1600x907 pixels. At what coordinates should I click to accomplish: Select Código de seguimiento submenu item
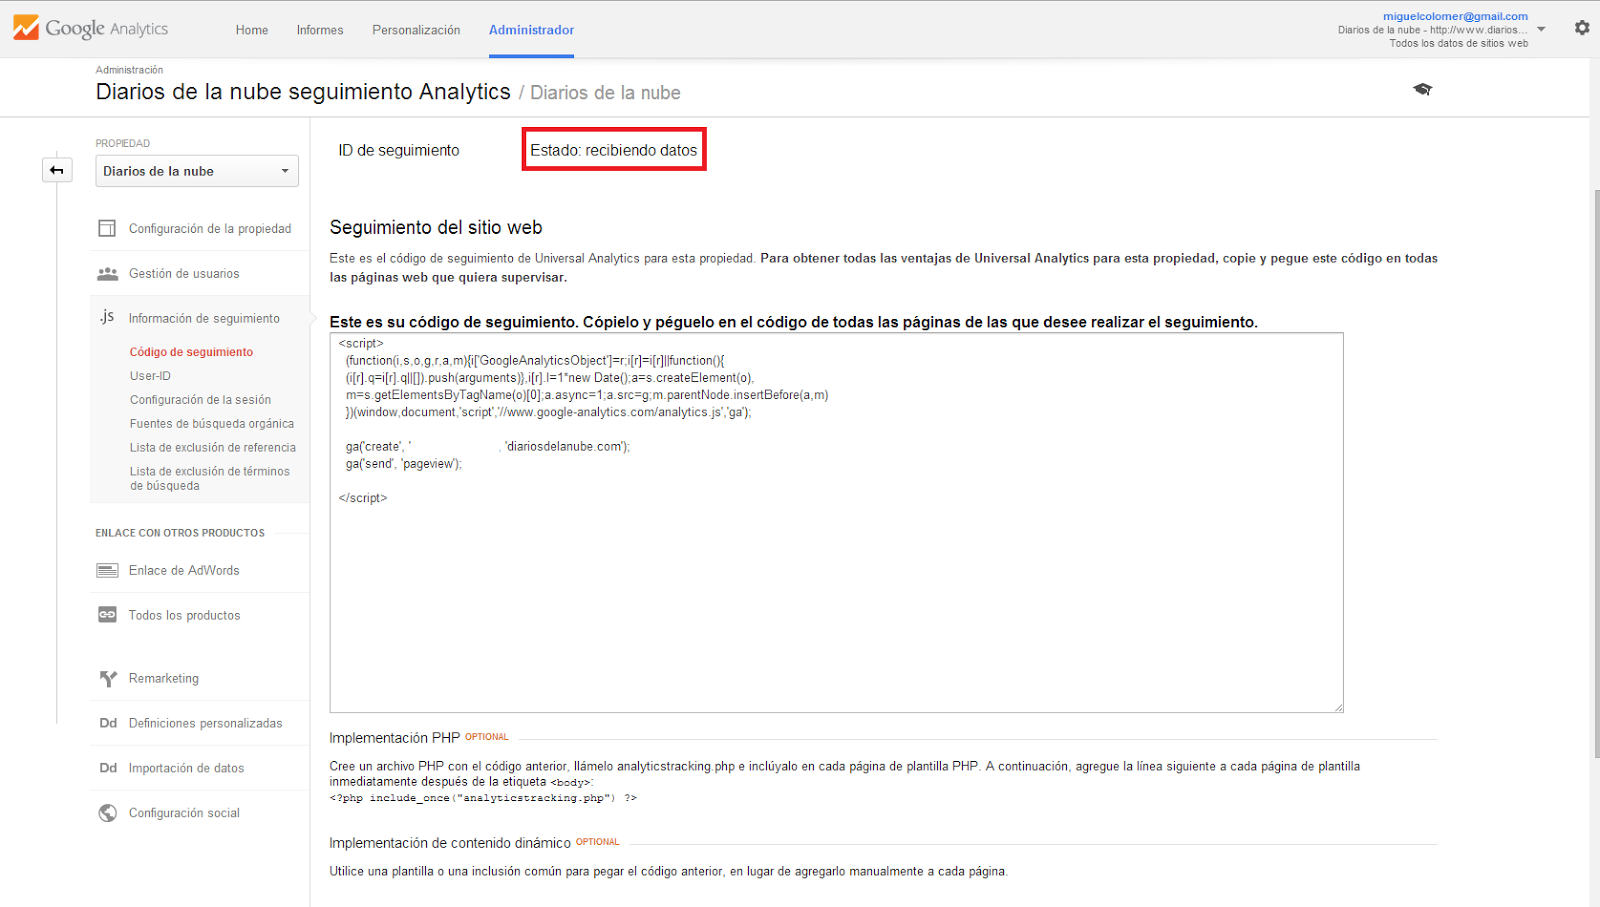191,352
